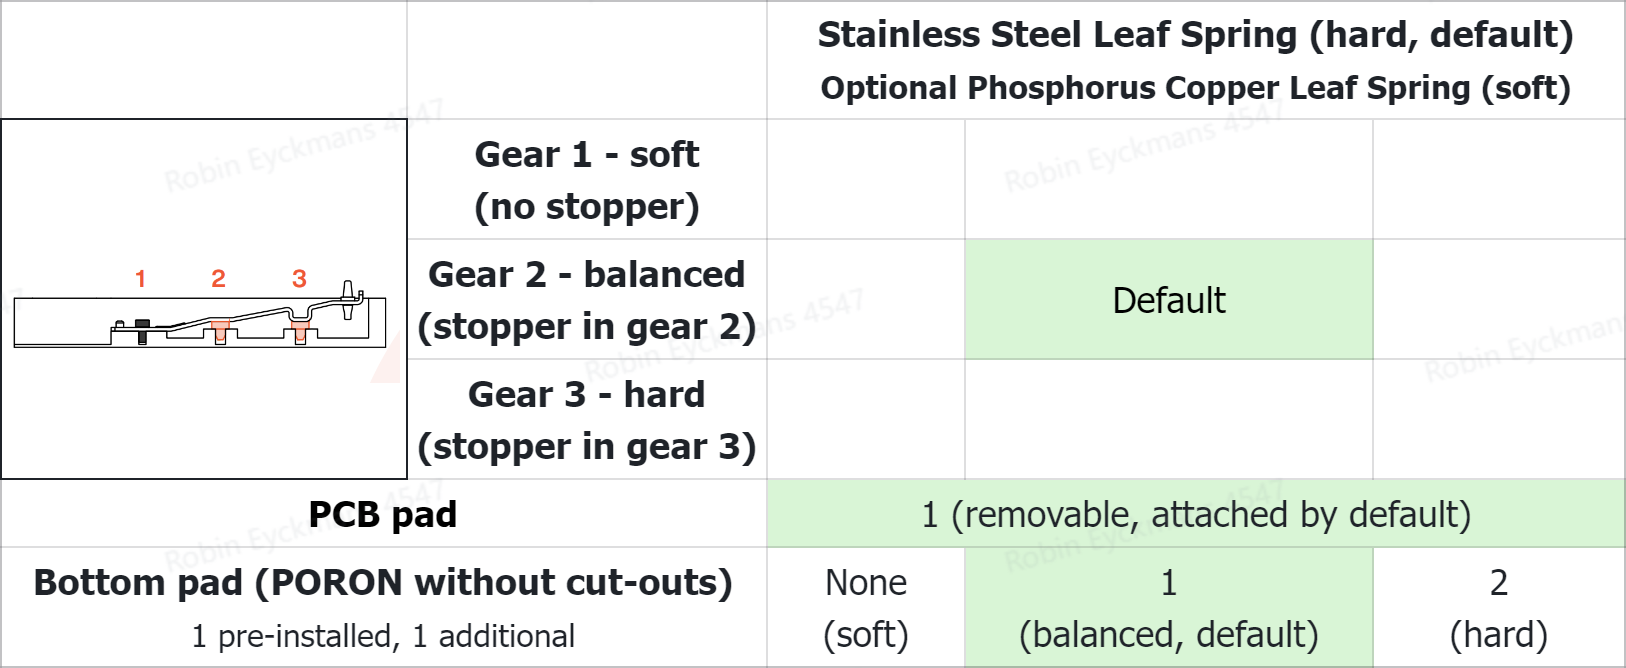Viewport: 1626px width, 668px height.
Task: Click the upright pin at the diagram's right end
Action: point(348,298)
